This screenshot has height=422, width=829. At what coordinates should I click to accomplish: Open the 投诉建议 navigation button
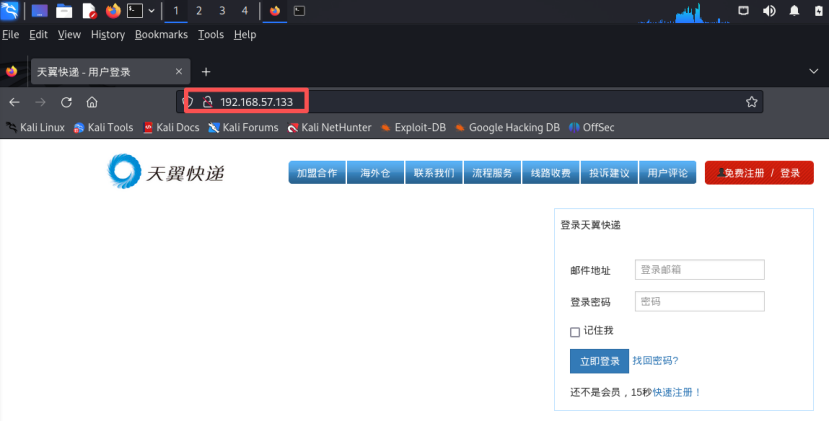click(x=609, y=173)
